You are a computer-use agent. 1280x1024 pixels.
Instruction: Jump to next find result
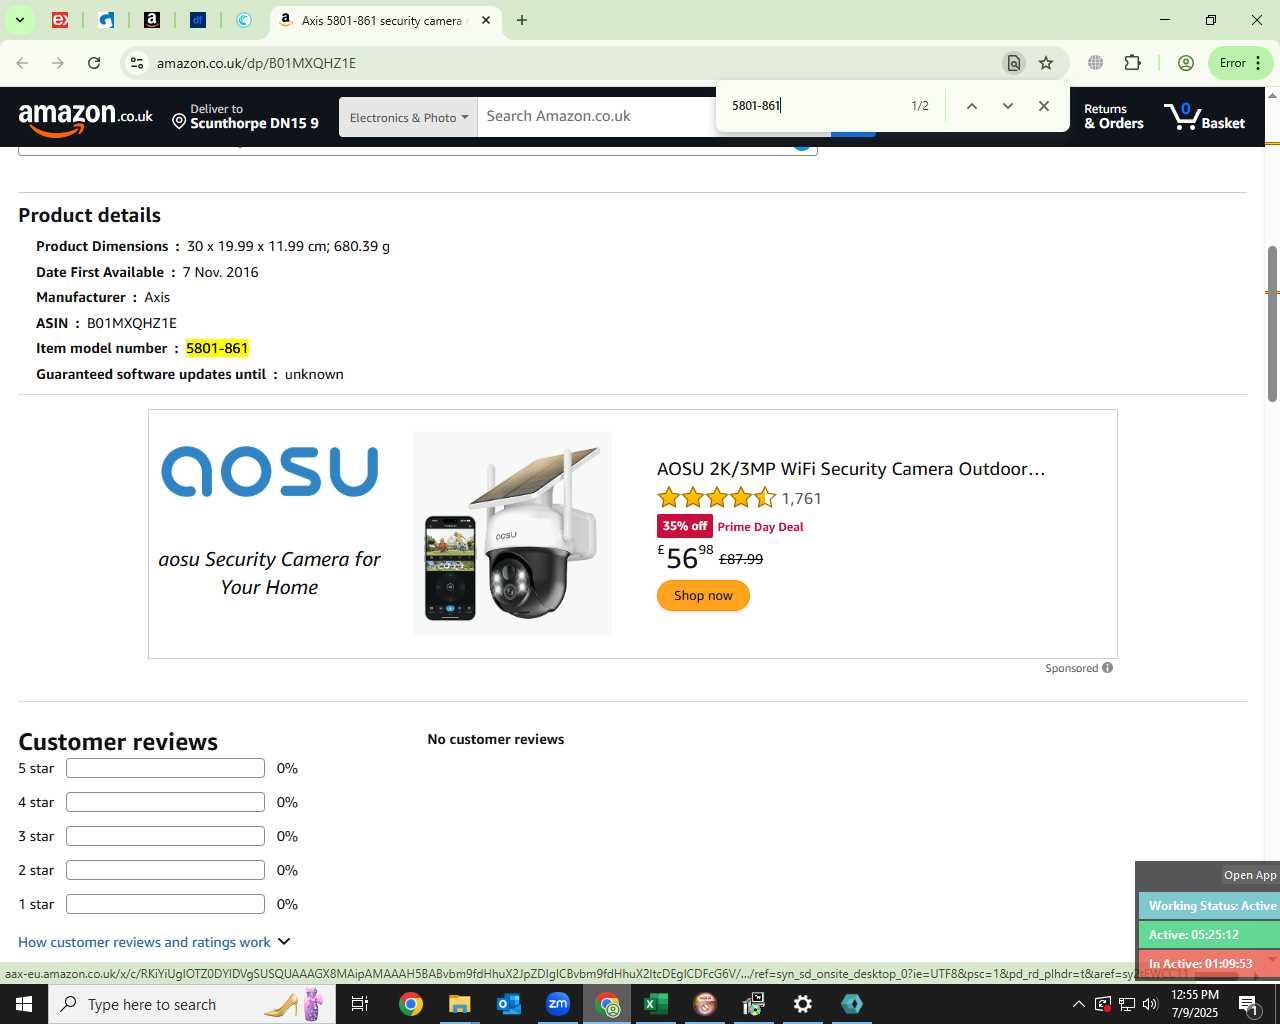1008,106
